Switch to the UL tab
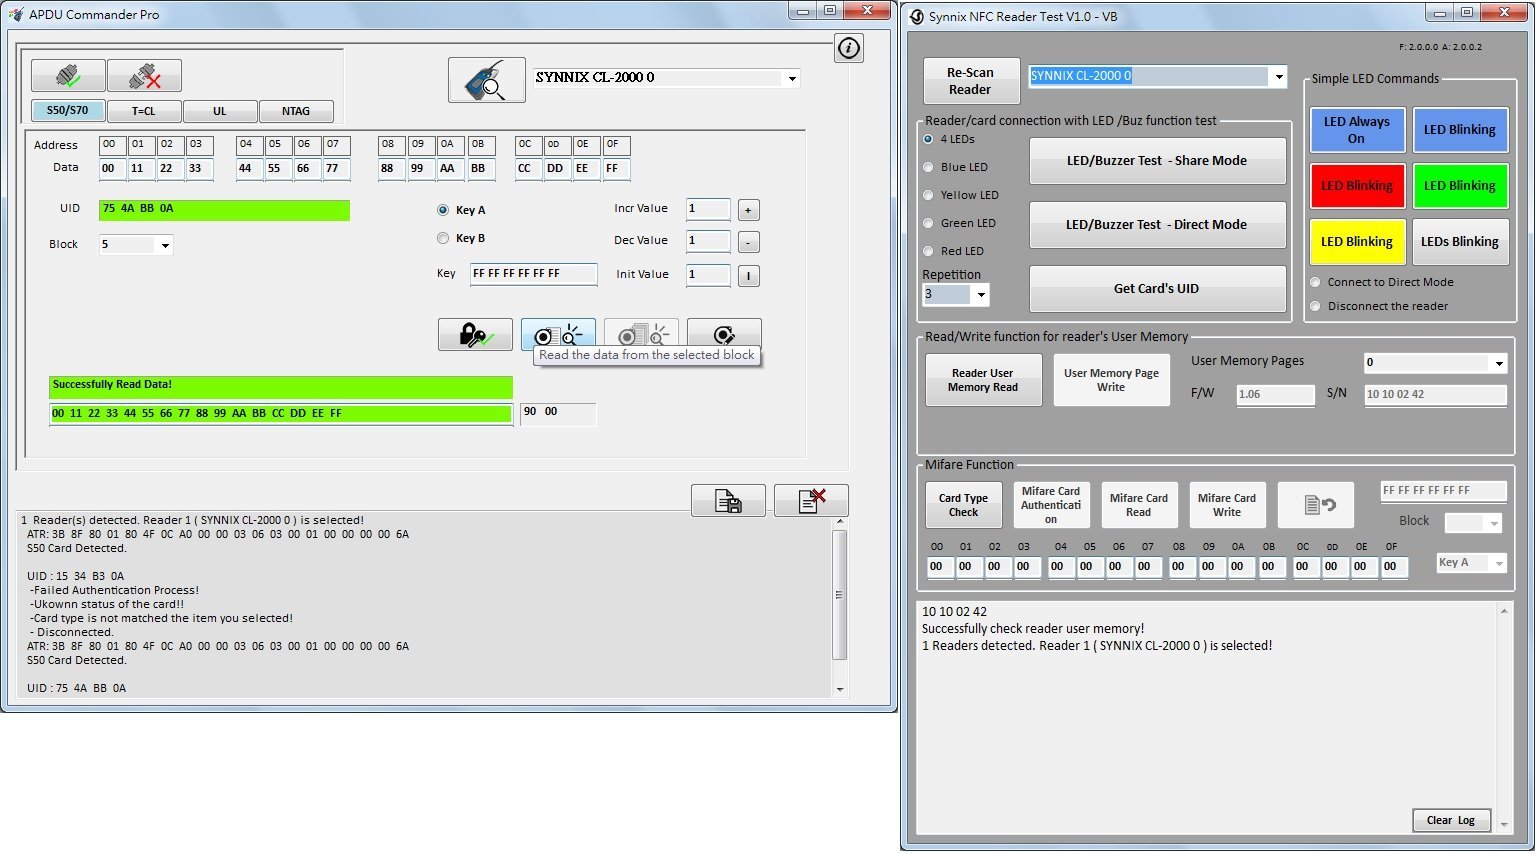This screenshot has height=854, width=1540. click(x=220, y=111)
